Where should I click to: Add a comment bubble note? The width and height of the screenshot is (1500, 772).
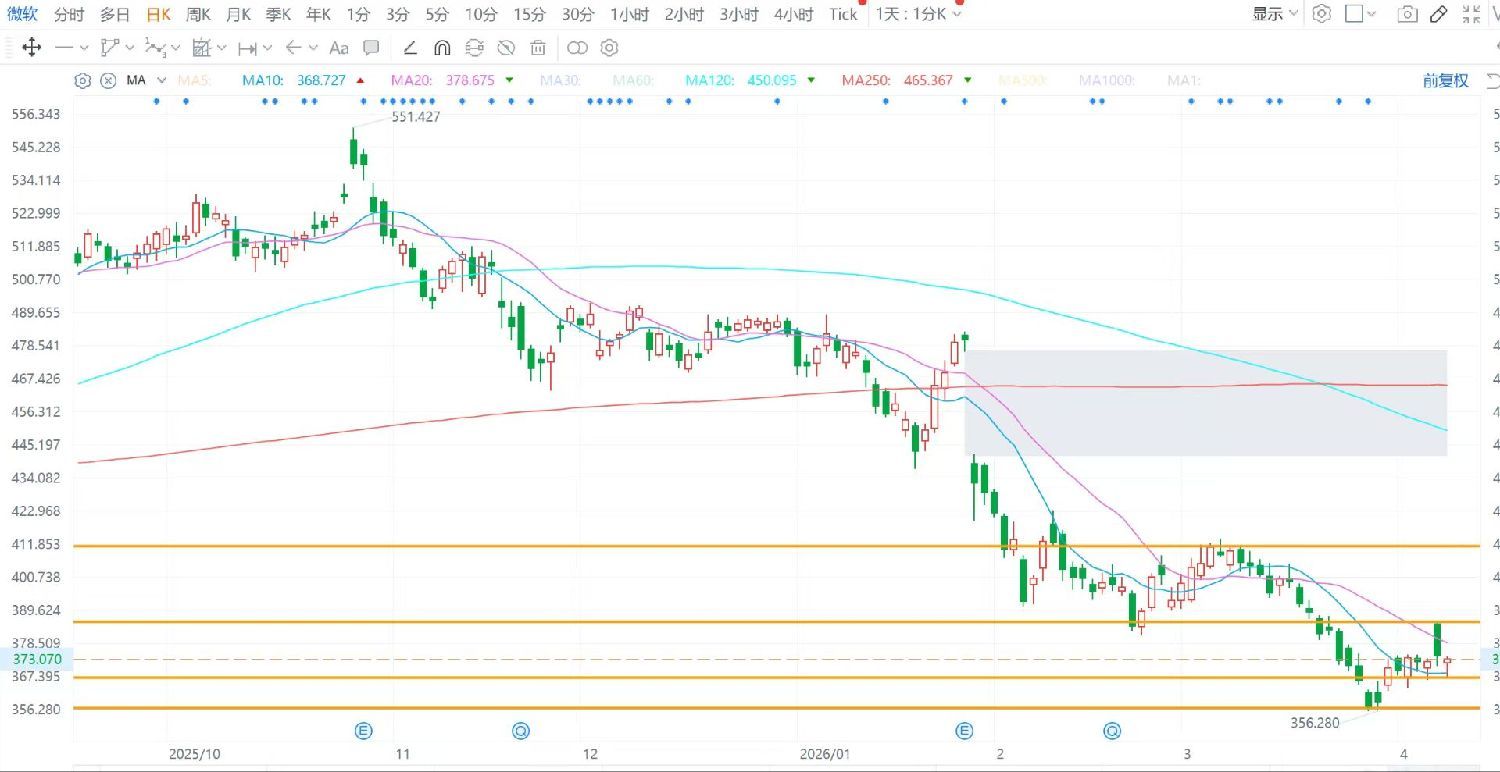371,48
